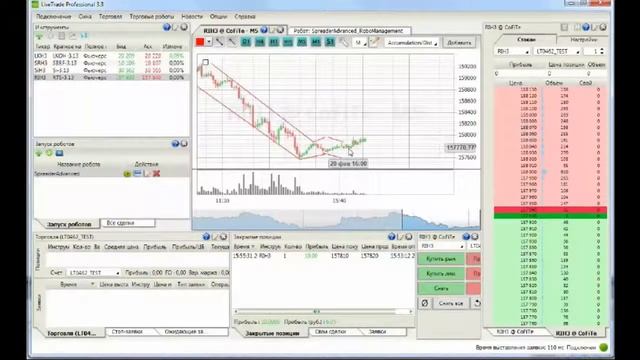Viewport: 640px width, 360px height.
Task: Switch chart to M1 timeframe
Action: [x=316, y=42]
